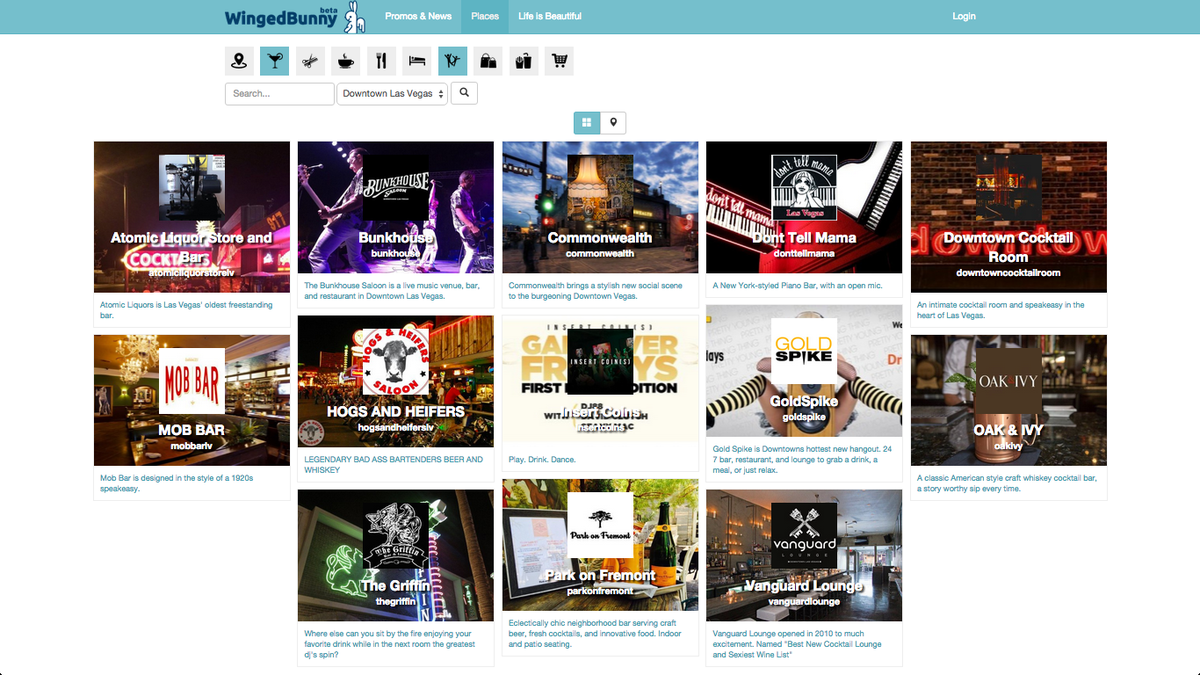Click the magnifier search button
This screenshot has height=675, width=1200.
pyautogui.click(x=464, y=93)
